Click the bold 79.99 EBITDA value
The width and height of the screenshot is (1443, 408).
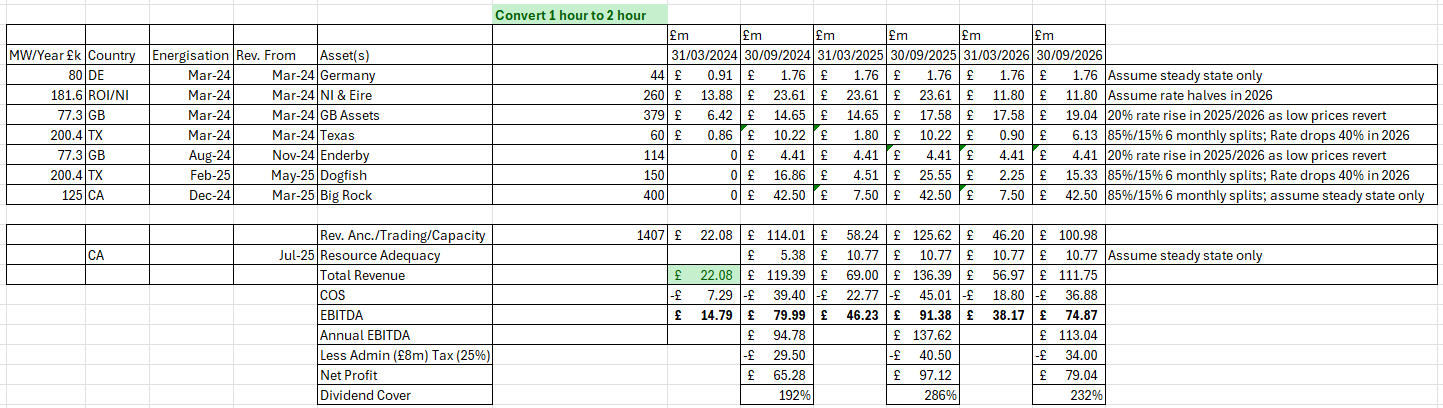tap(776, 315)
